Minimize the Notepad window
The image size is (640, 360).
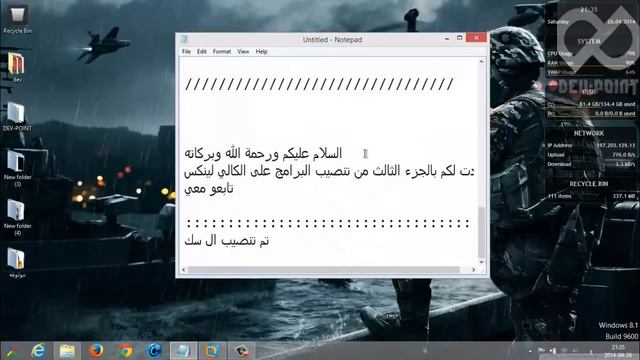coord(447,38)
